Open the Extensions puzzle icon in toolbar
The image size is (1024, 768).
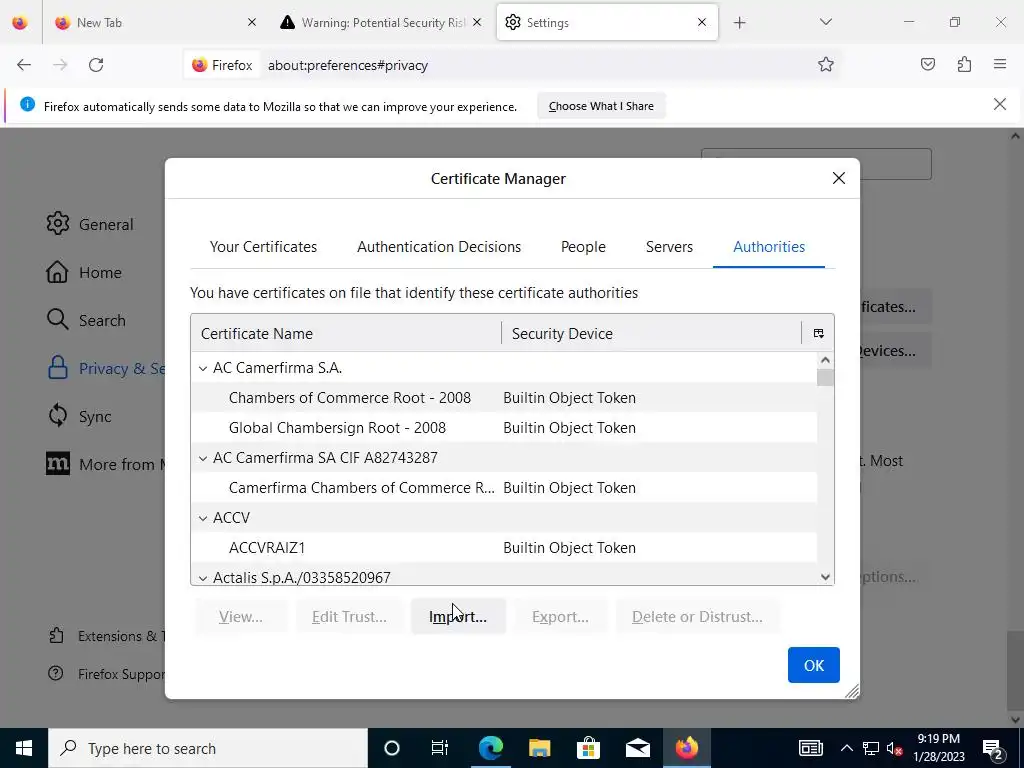pos(964,64)
